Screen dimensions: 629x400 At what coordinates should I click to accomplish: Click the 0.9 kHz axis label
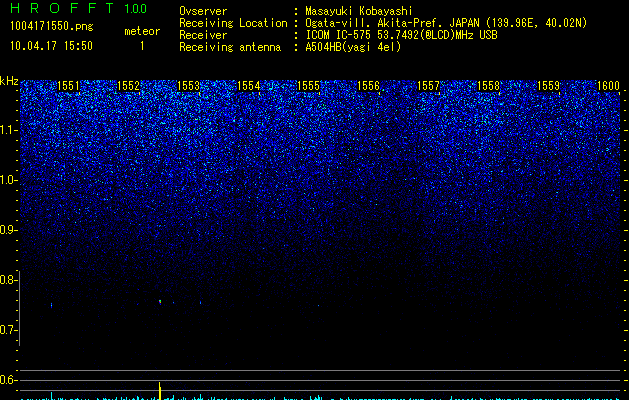tap(8, 230)
